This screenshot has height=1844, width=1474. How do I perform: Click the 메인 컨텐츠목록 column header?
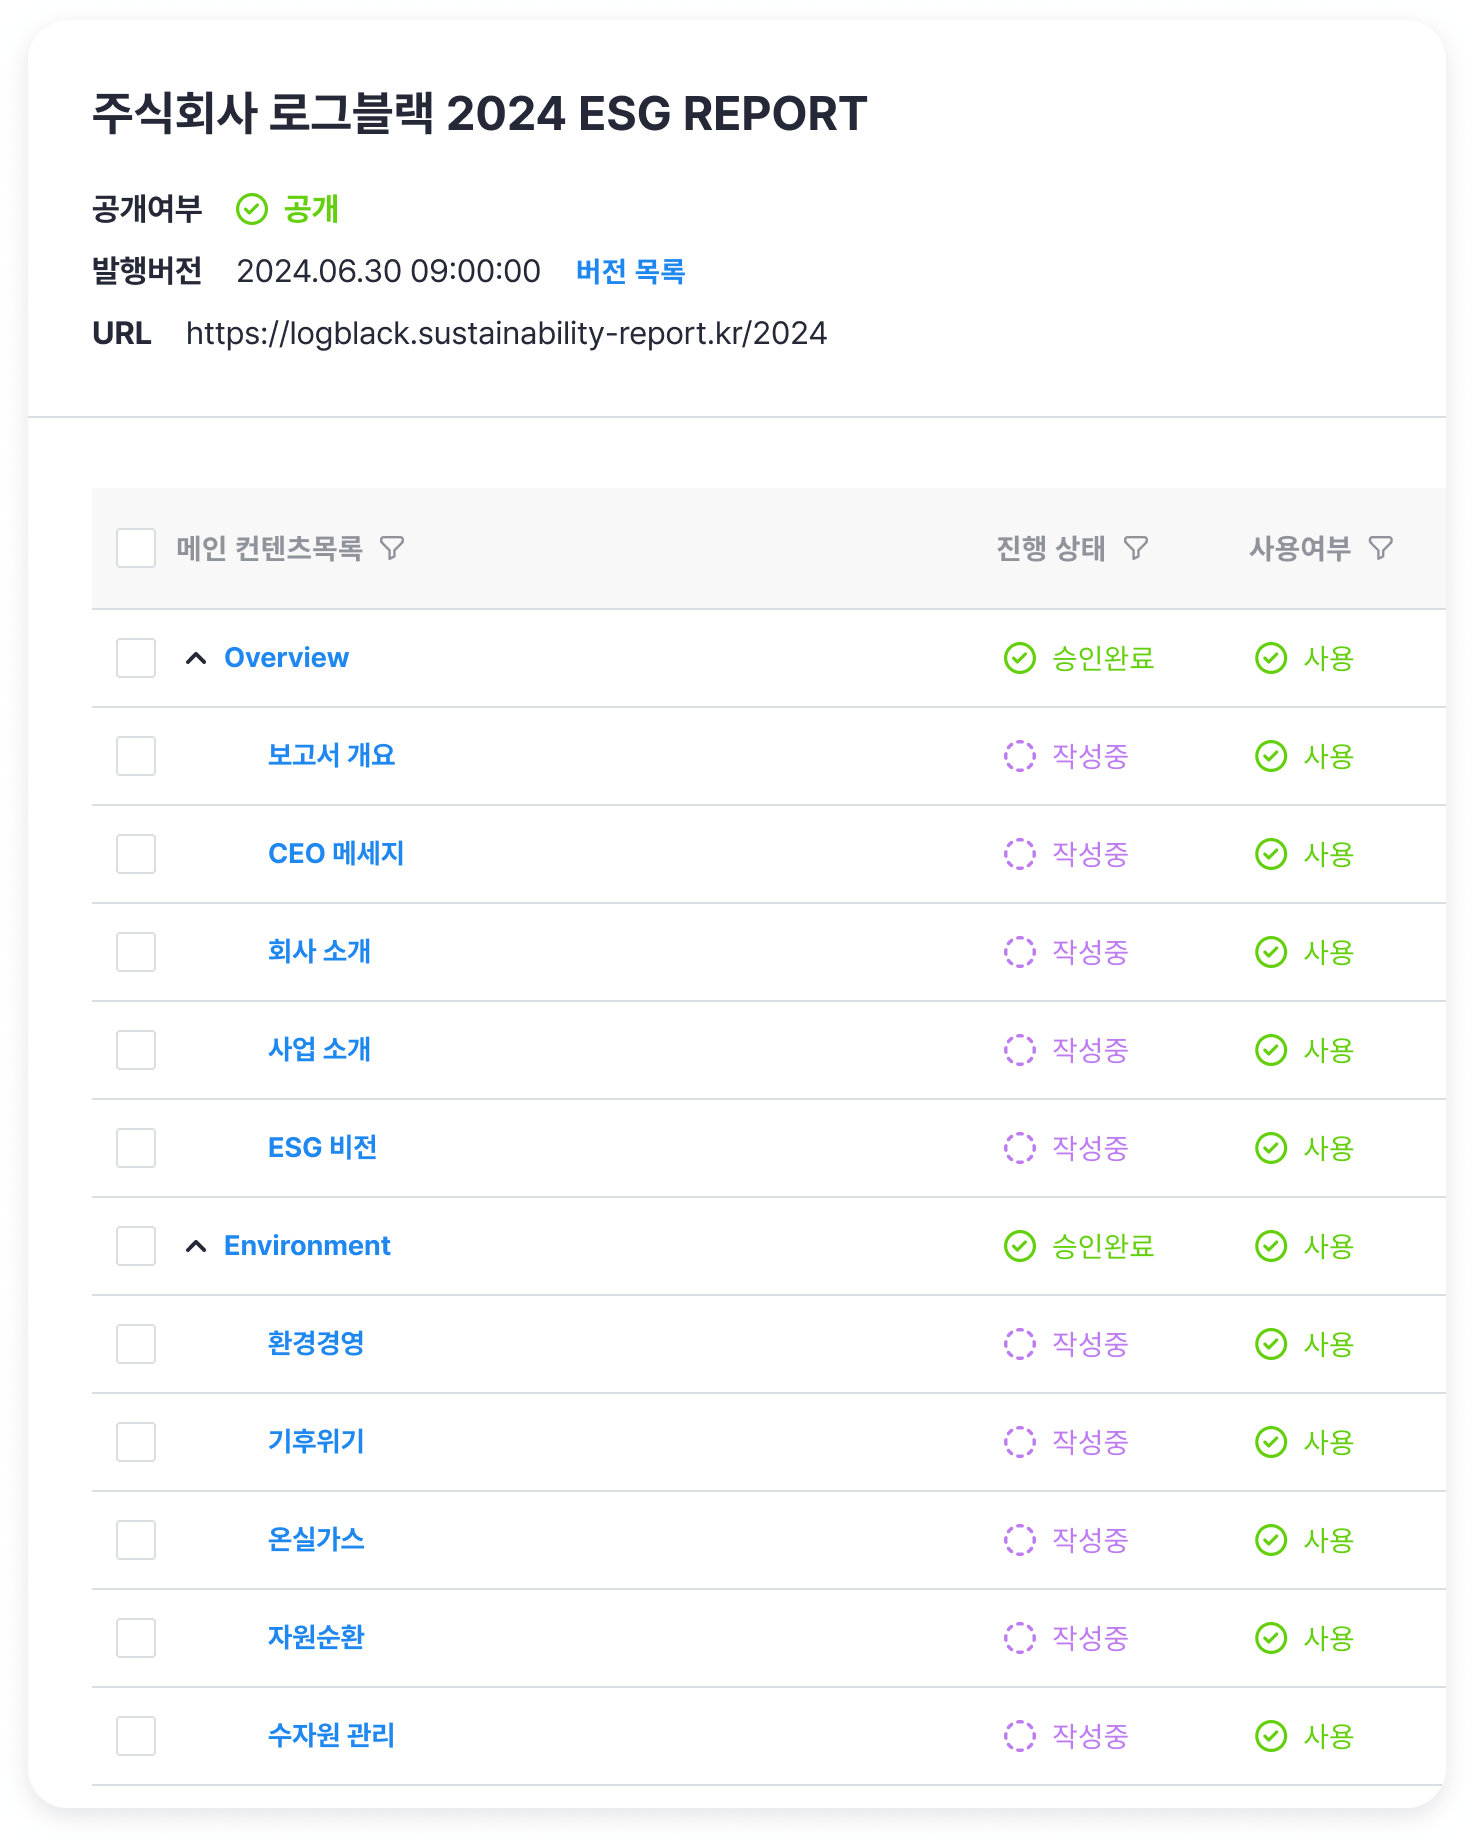269,548
